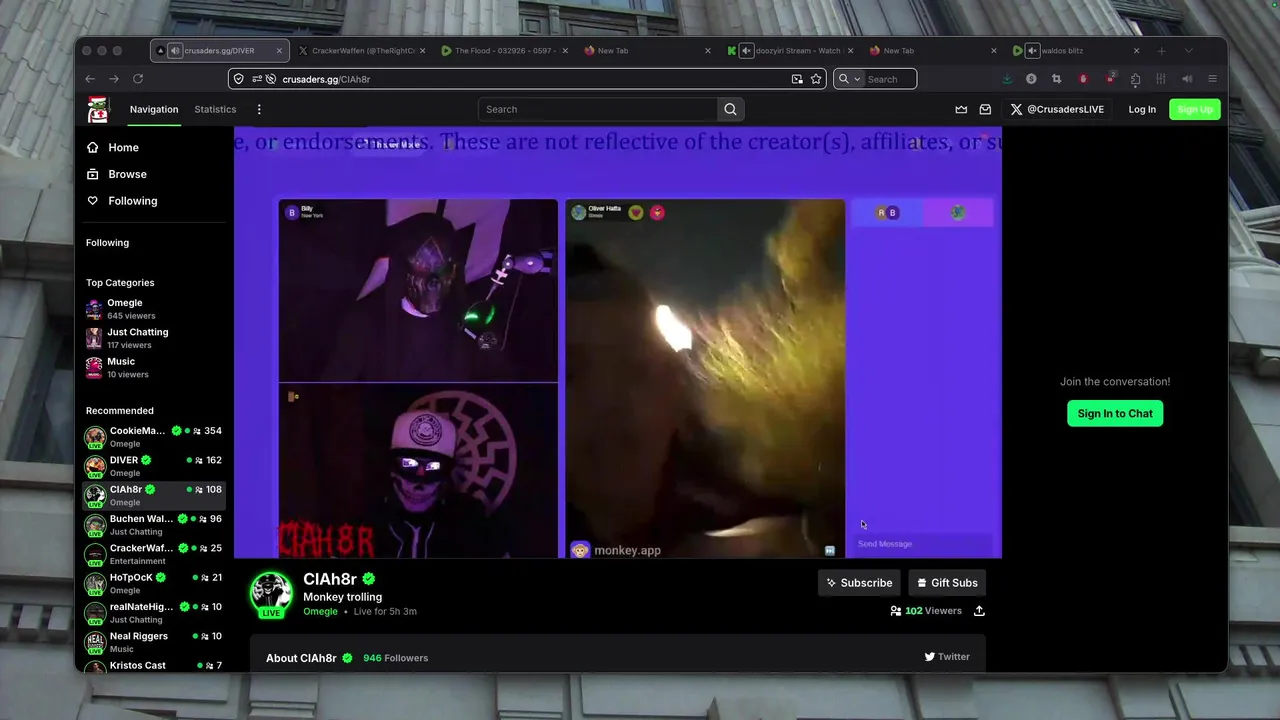Bookmark page with the star icon

pyautogui.click(x=816, y=79)
